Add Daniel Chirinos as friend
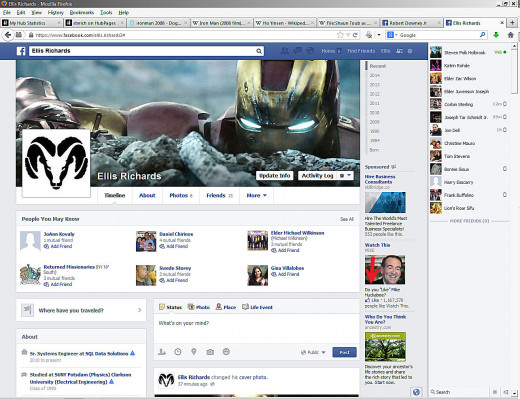This screenshot has width=520, height=399. pyautogui.click(x=174, y=246)
